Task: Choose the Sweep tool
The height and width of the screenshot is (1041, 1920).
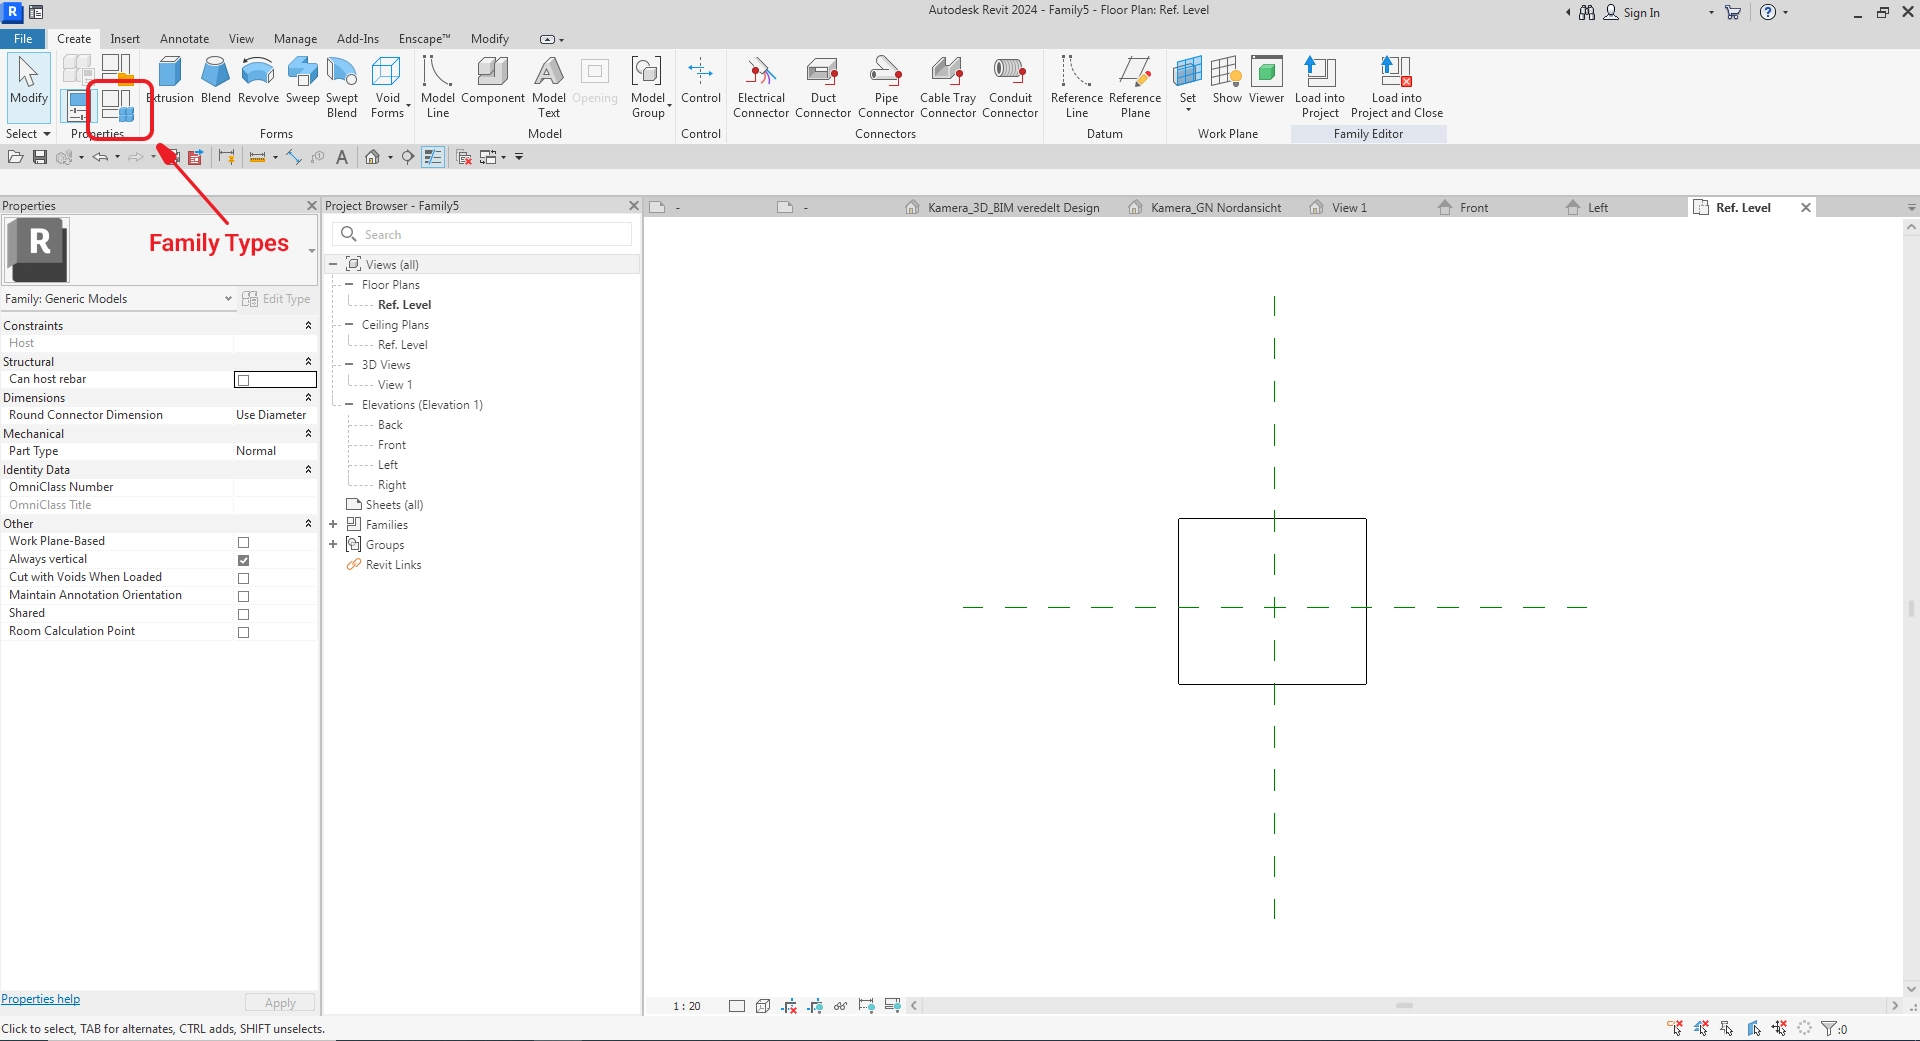Action: (302, 80)
